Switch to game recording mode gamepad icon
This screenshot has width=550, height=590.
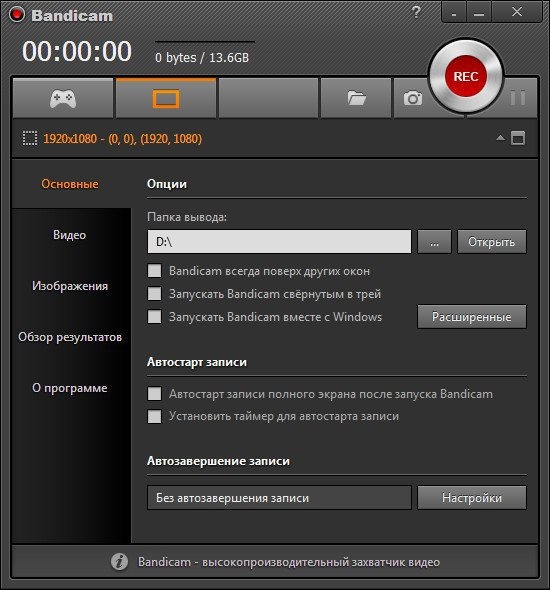[63, 99]
